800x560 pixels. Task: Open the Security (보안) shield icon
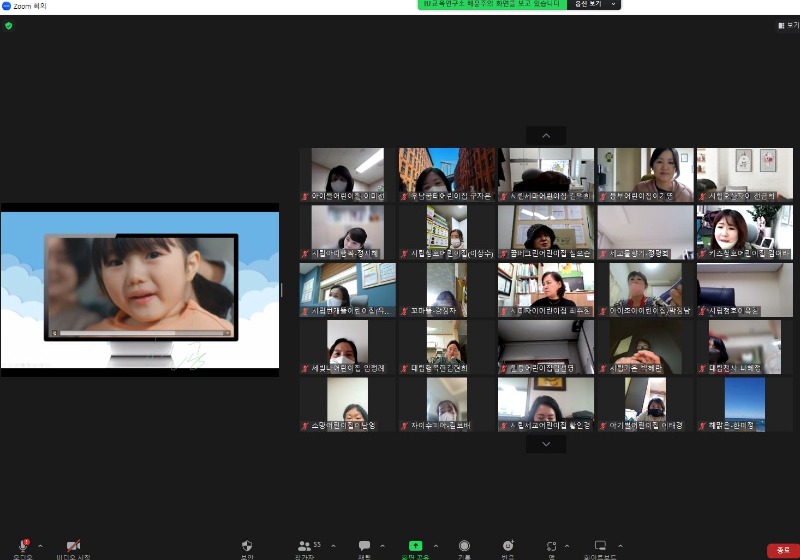coord(247,547)
